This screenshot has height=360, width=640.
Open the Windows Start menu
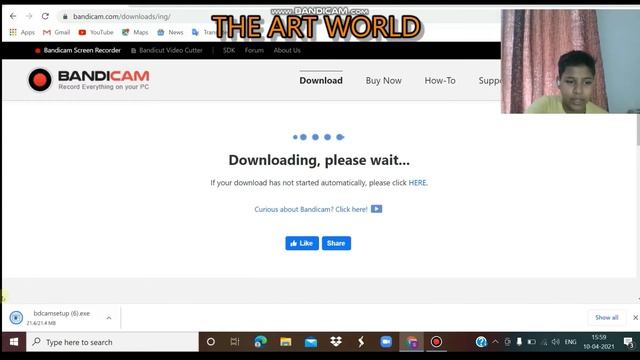[x=13, y=342]
